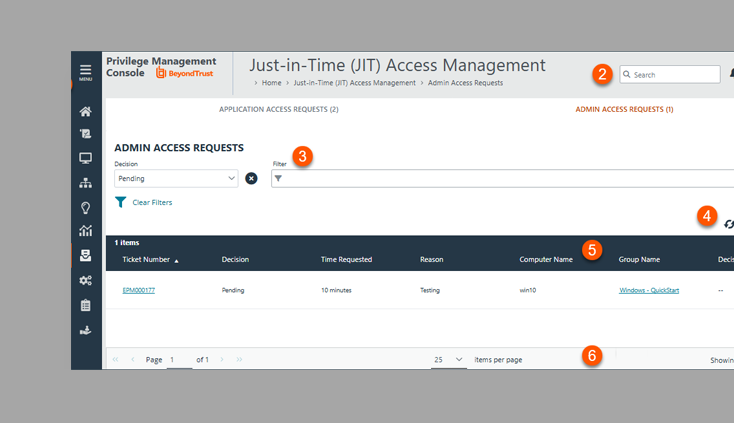734x423 pixels.
Task: Click the Pending cell in ticket row
Action: coord(233,290)
